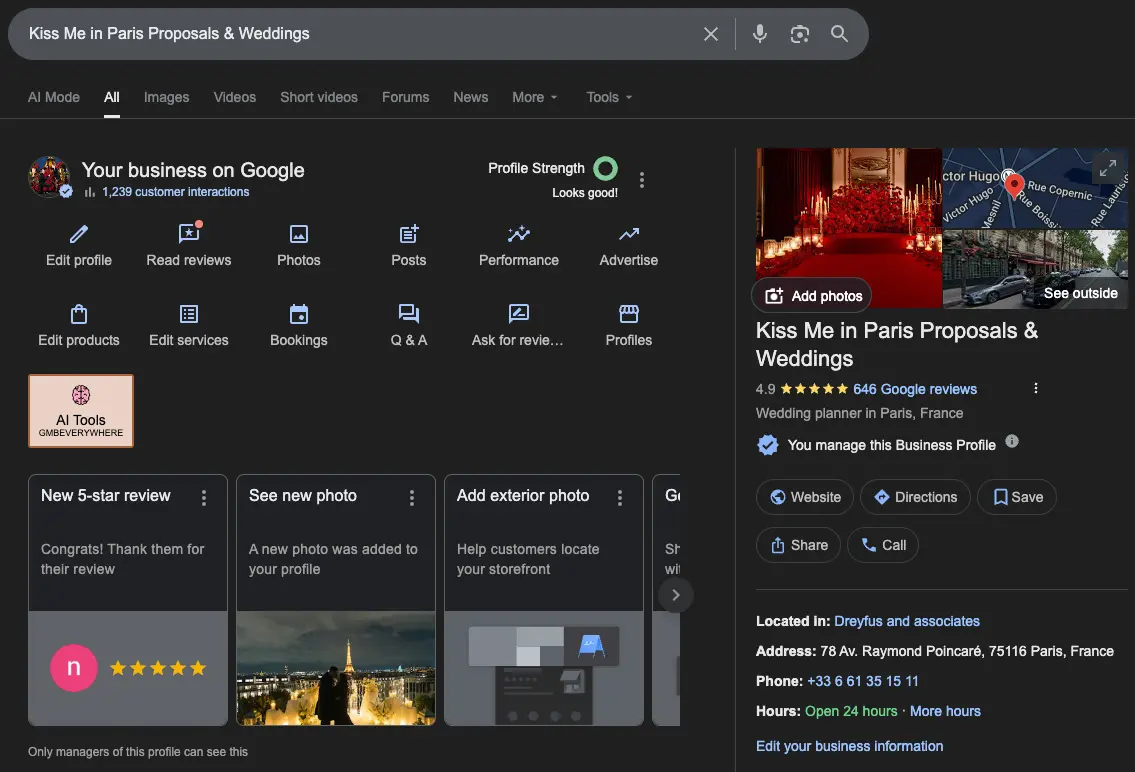Open Edit services list icon
This screenshot has height=772, width=1135.
pyautogui.click(x=188, y=313)
